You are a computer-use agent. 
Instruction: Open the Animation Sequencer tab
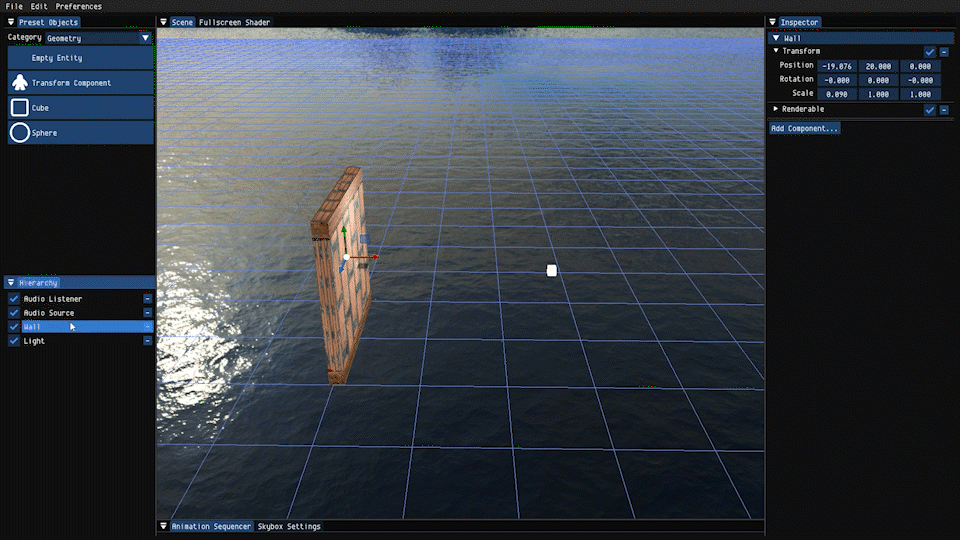pos(211,526)
